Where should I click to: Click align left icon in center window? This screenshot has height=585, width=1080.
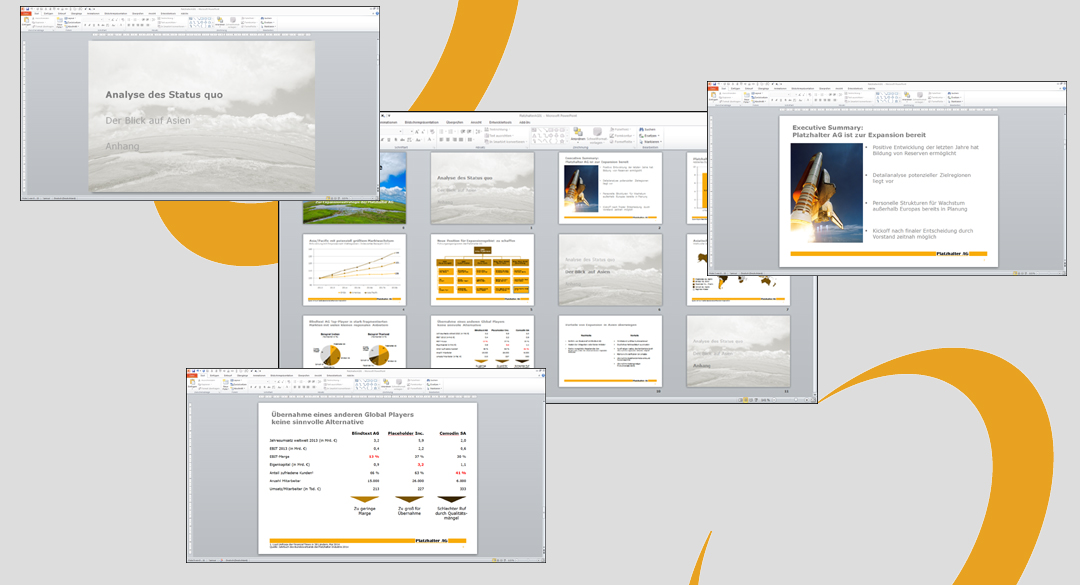(441, 139)
